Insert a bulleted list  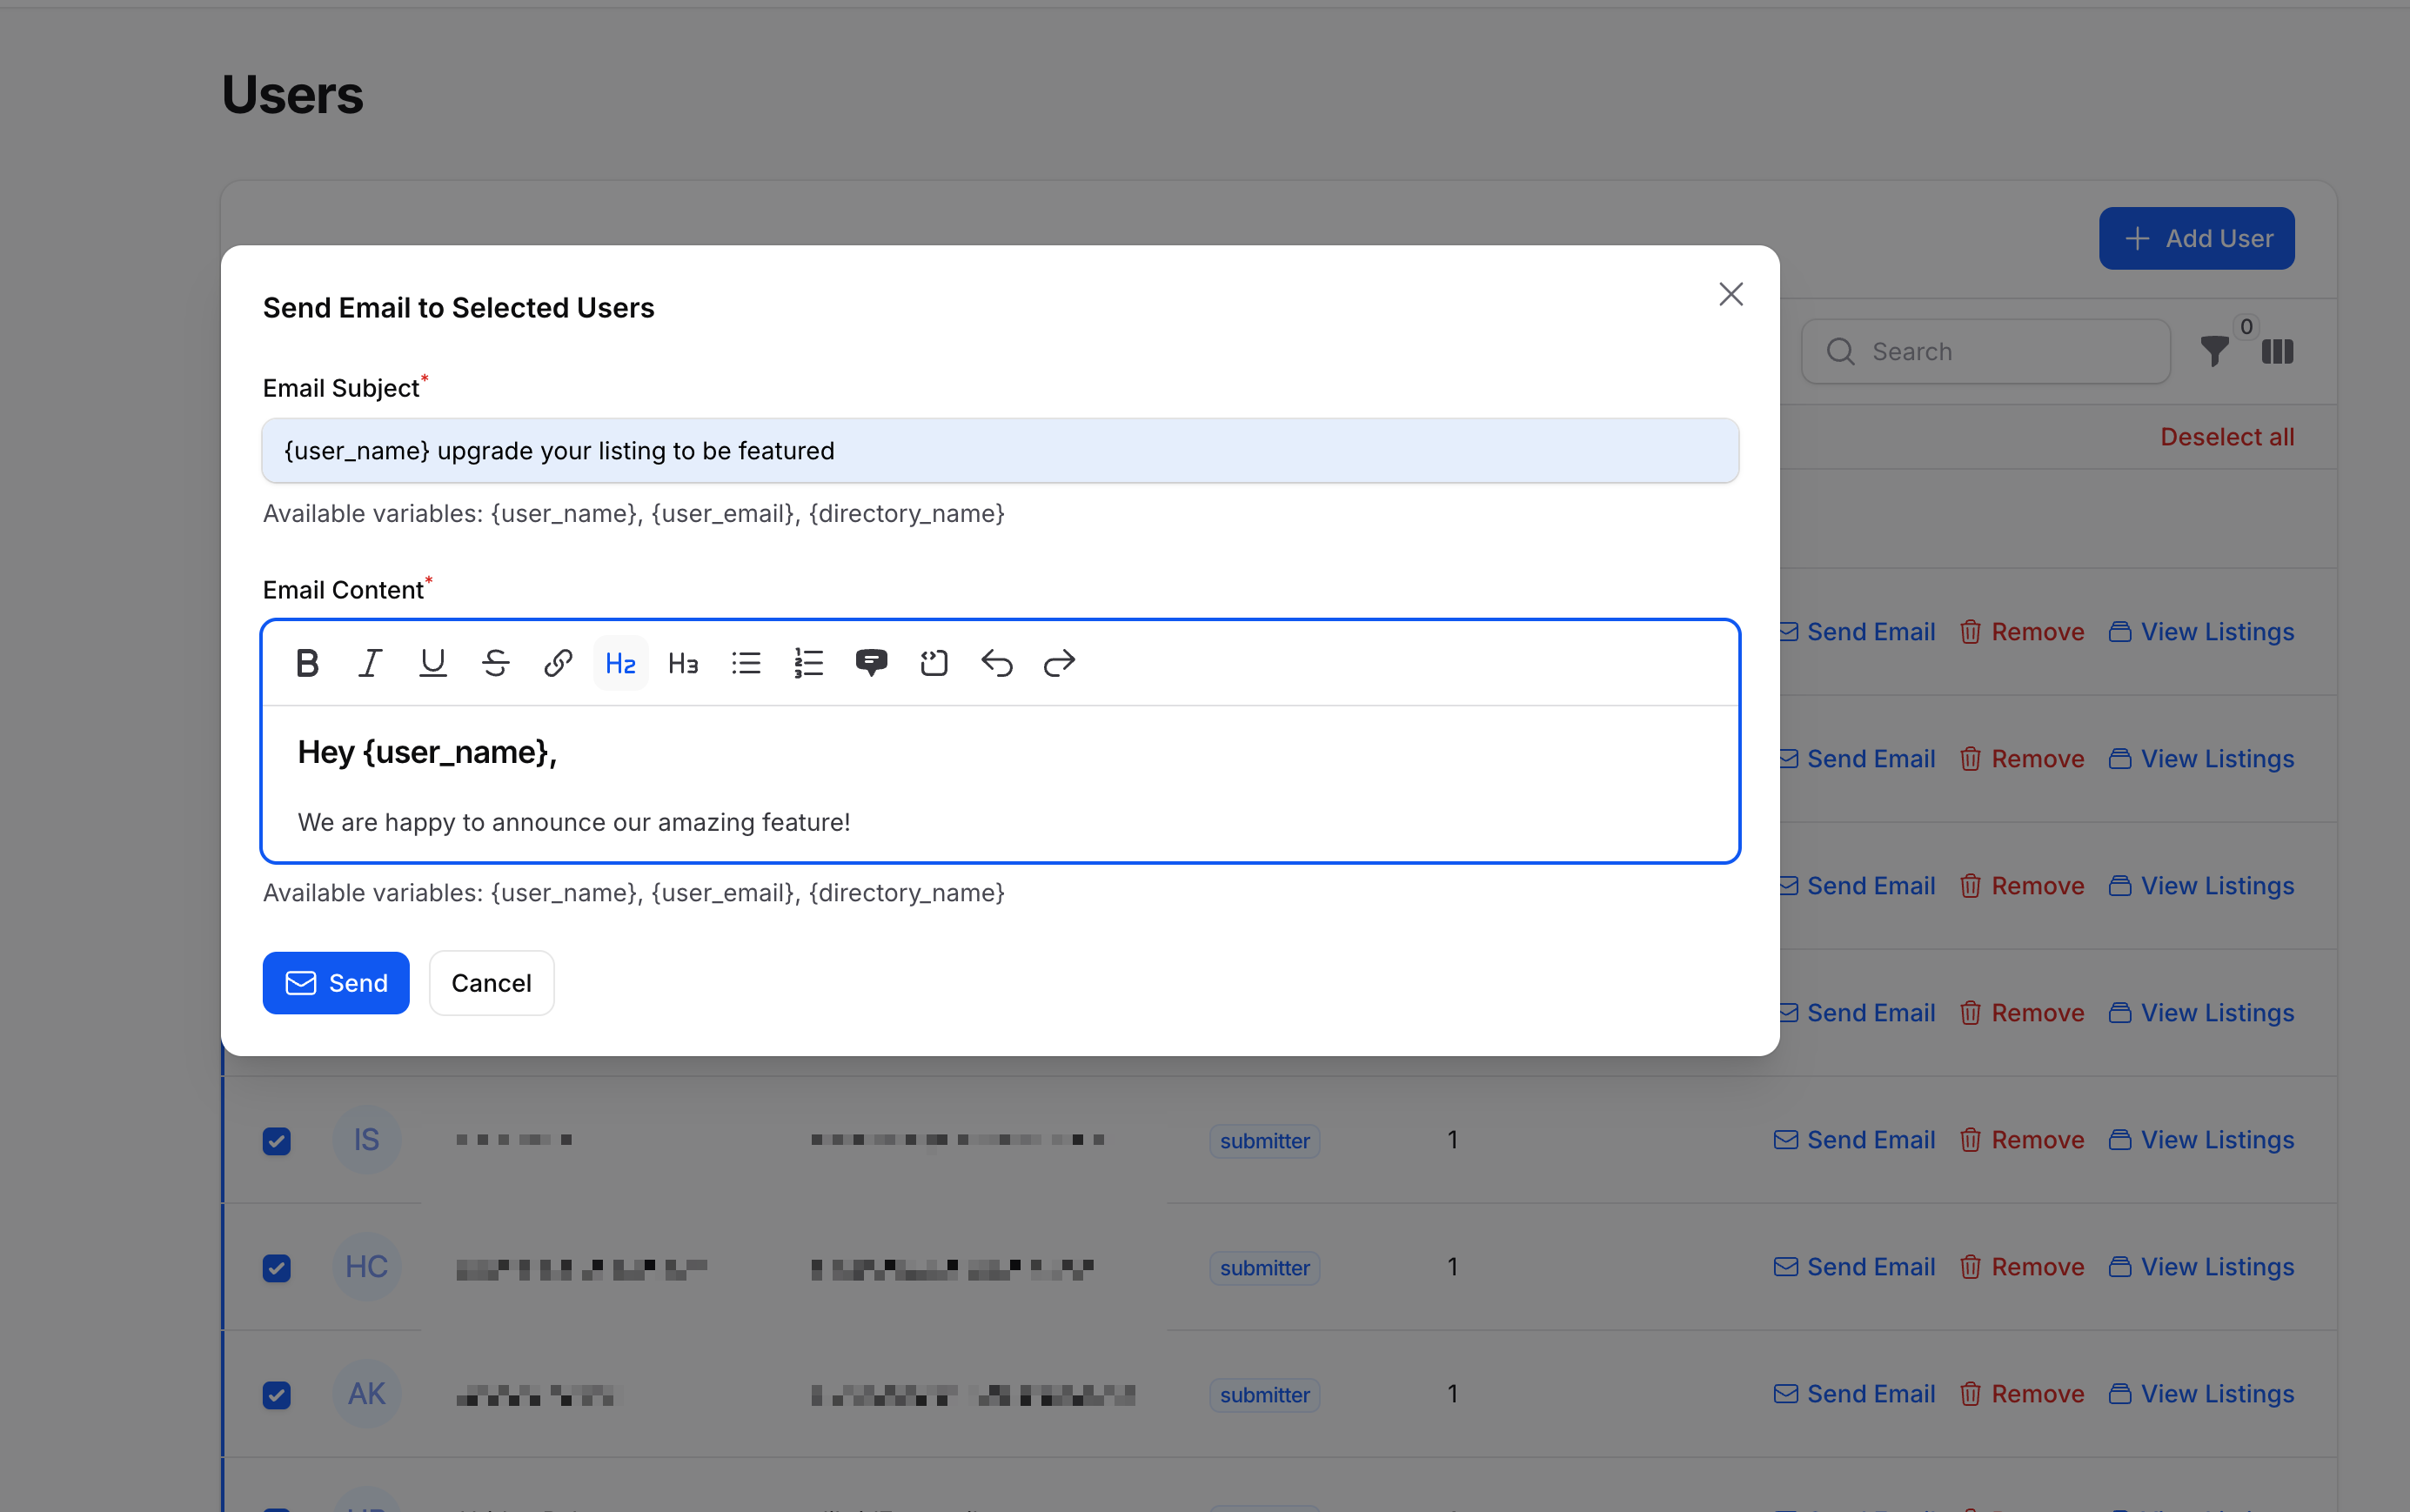pyautogui.click(x=746, y=663)
